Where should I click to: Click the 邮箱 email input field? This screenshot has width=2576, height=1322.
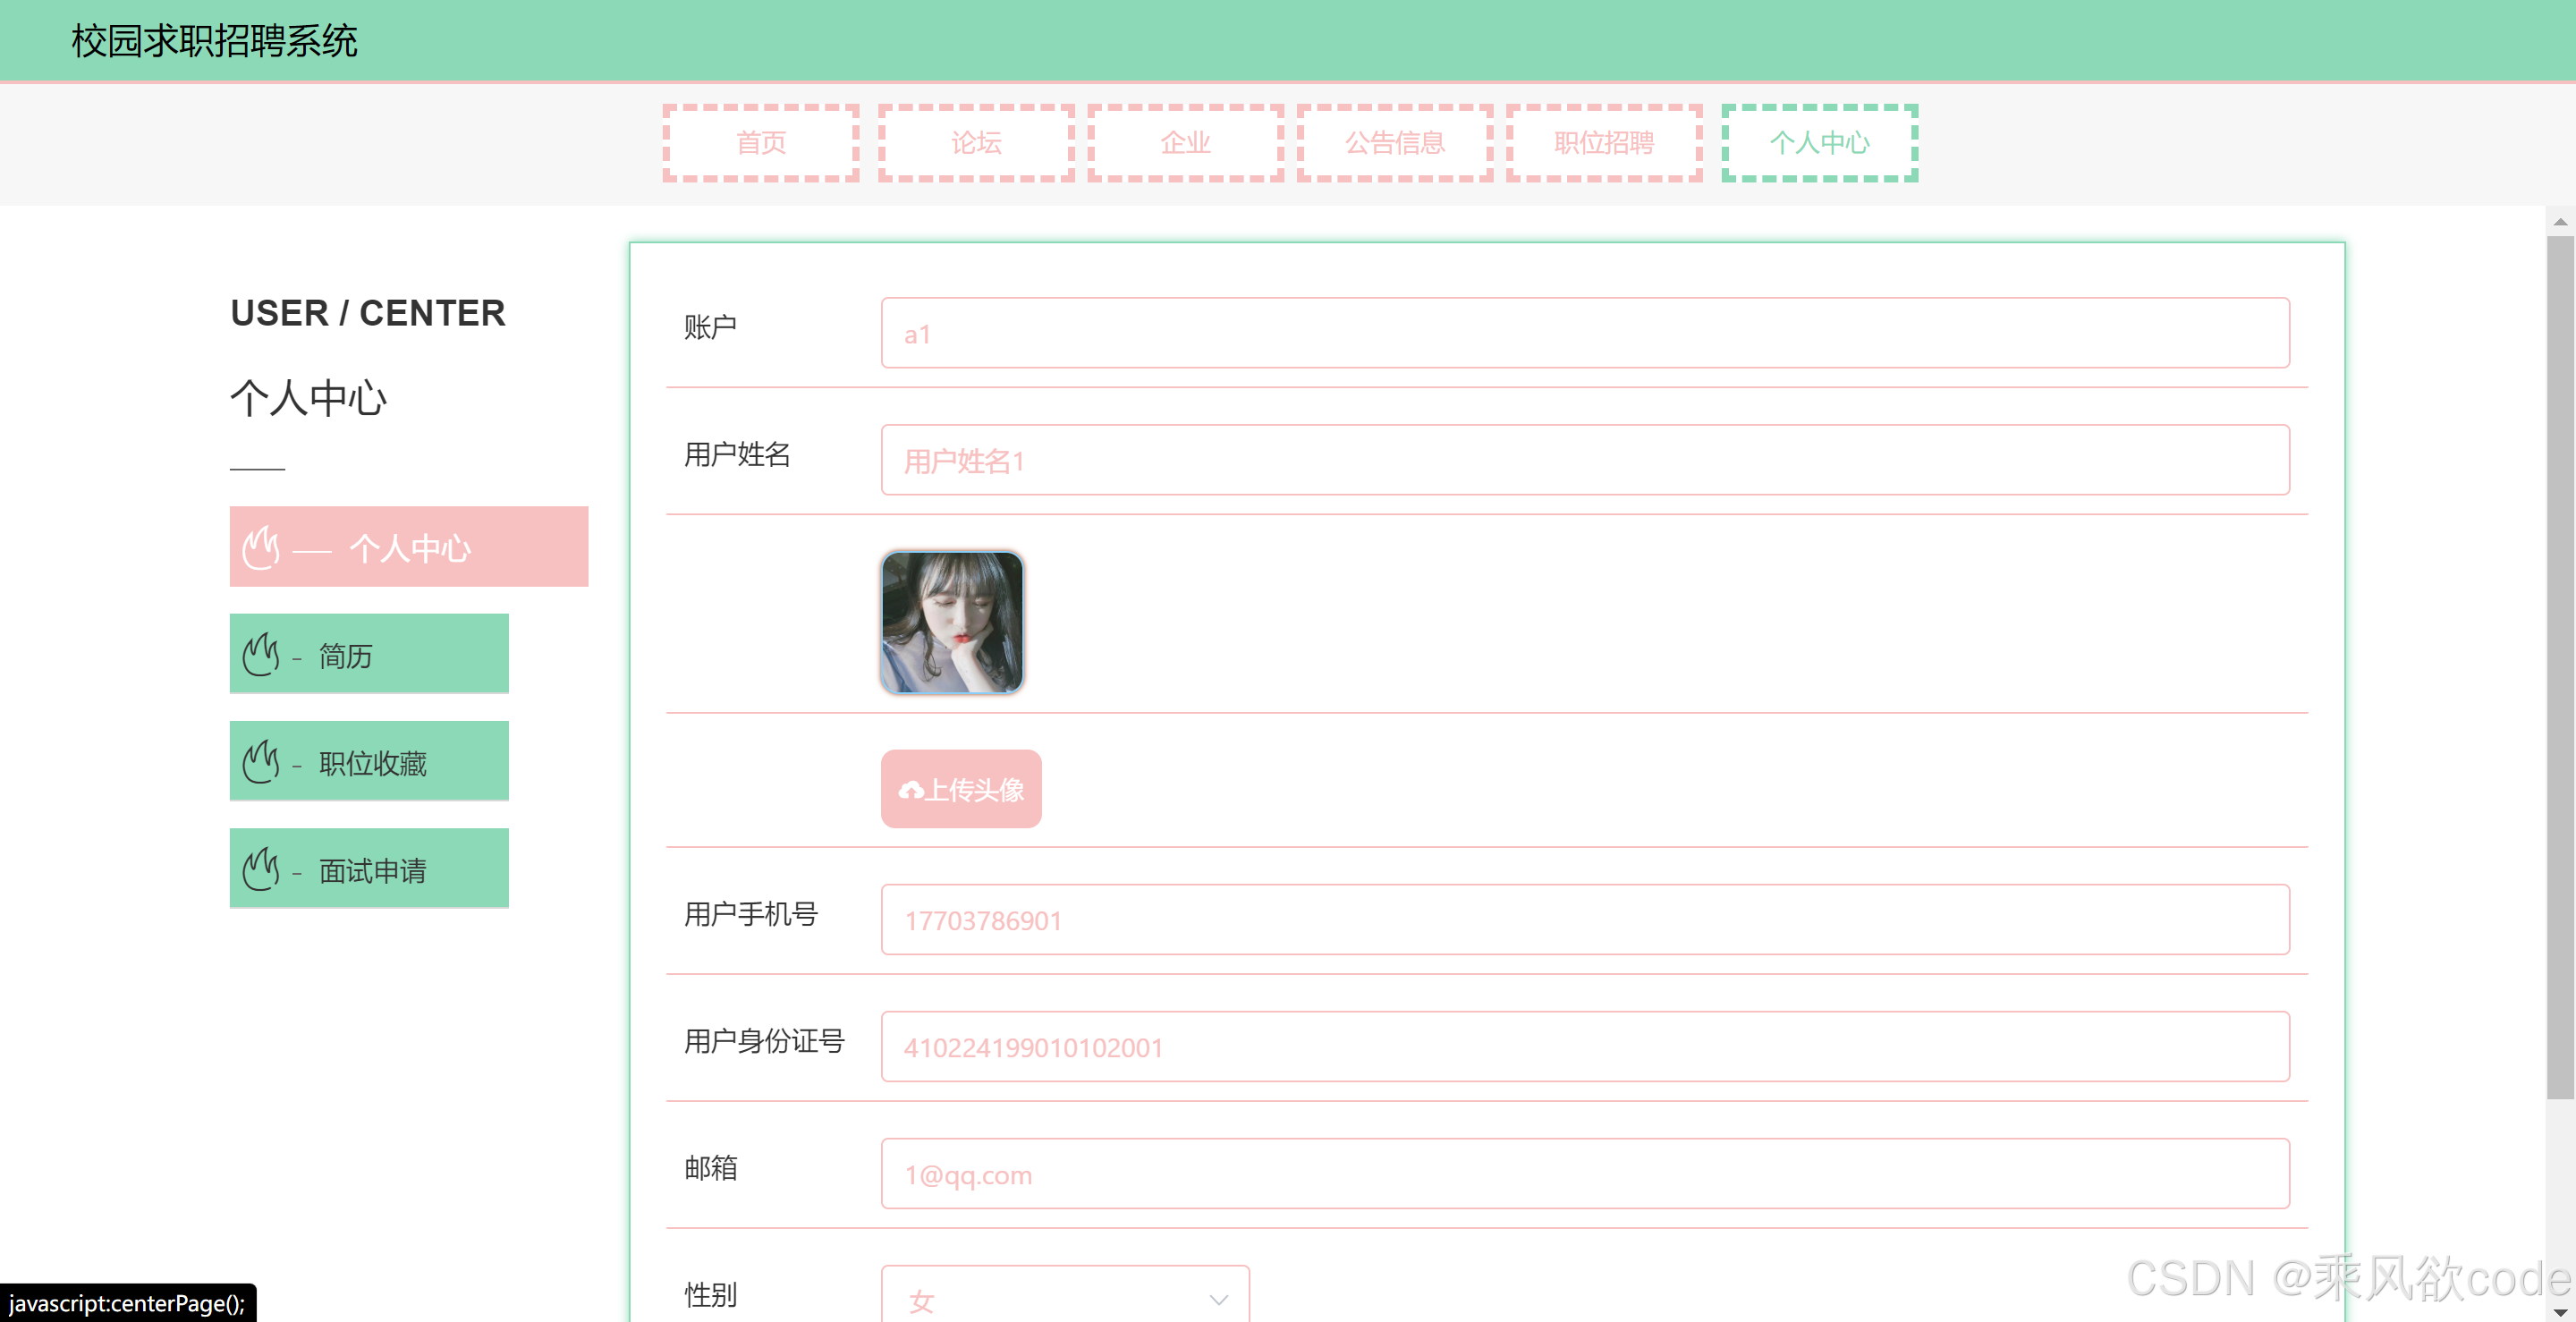[1585, 1173]
